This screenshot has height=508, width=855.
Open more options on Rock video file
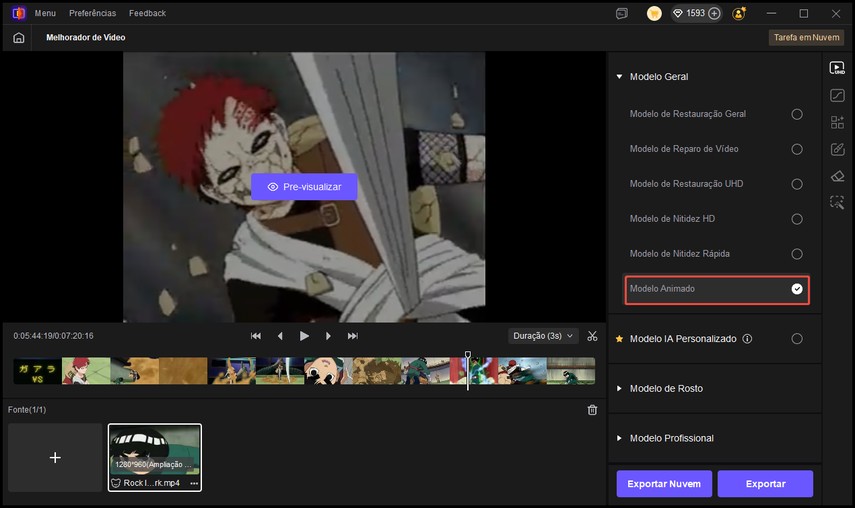coord(194,483)
